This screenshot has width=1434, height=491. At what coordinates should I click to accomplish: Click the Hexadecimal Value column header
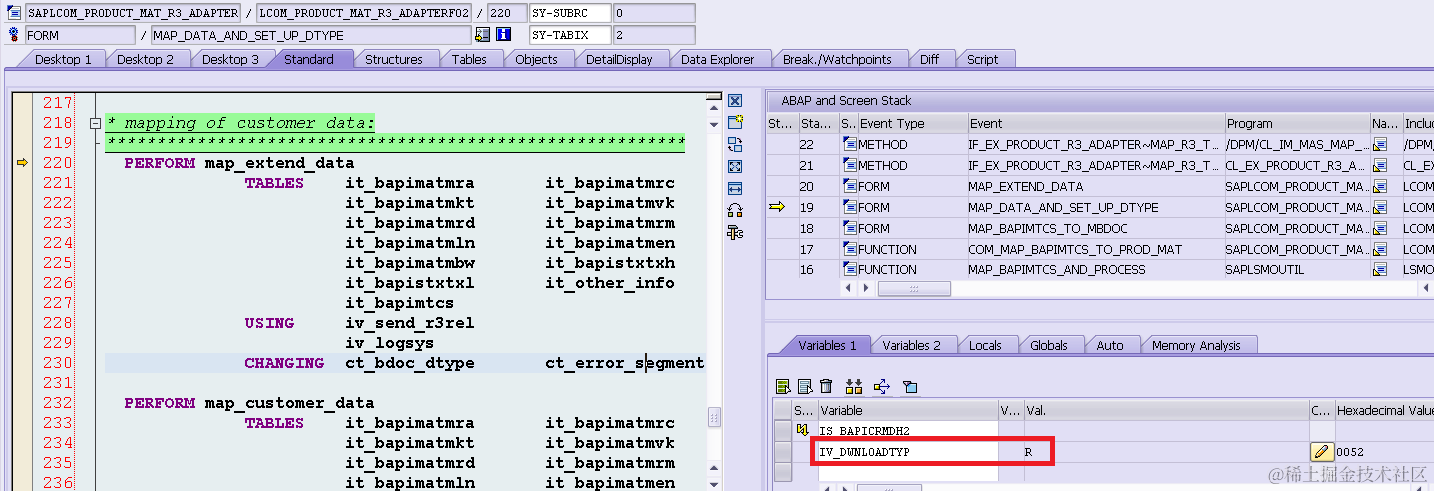point(1385,410)
